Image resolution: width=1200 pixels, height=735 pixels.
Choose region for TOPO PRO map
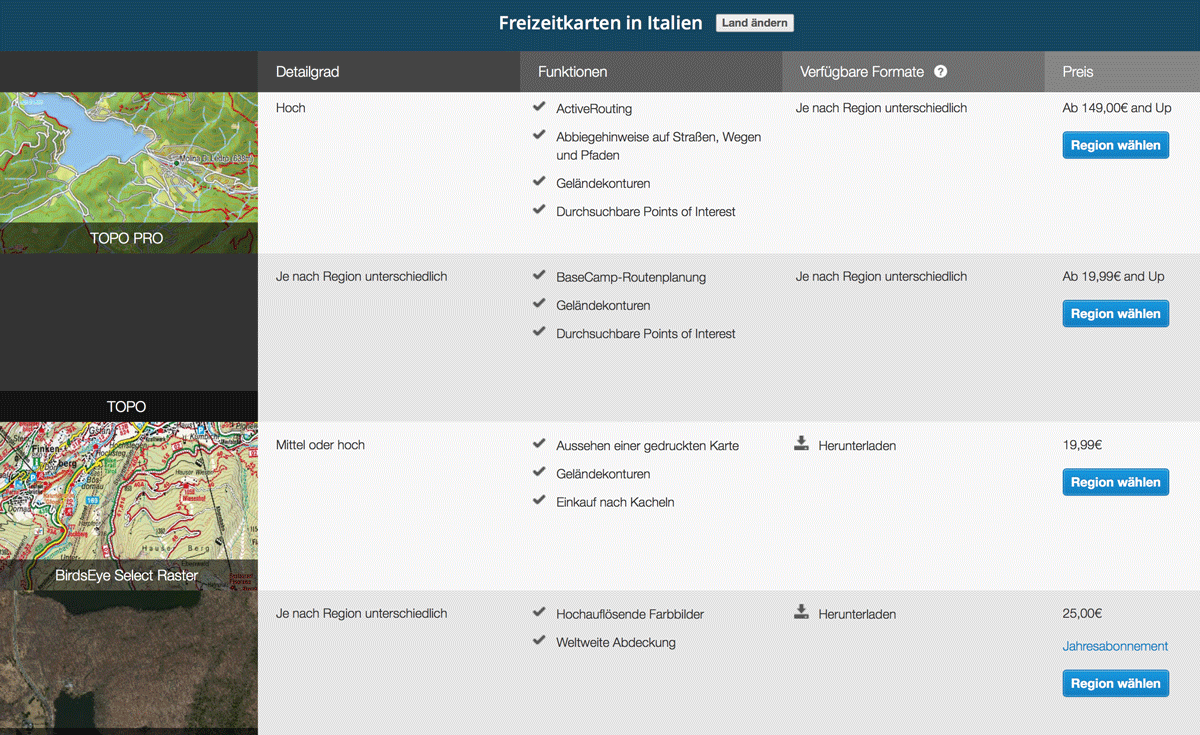tap(1115, 145)
